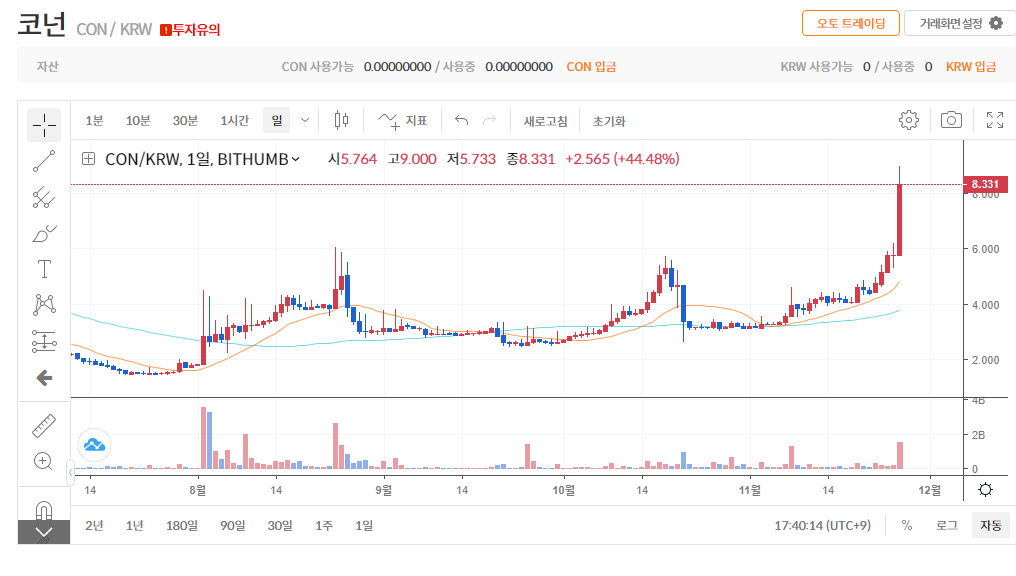Select the brush drawing tool
This screenshot has width=1016, height=576.
click(x=44, y=233)
